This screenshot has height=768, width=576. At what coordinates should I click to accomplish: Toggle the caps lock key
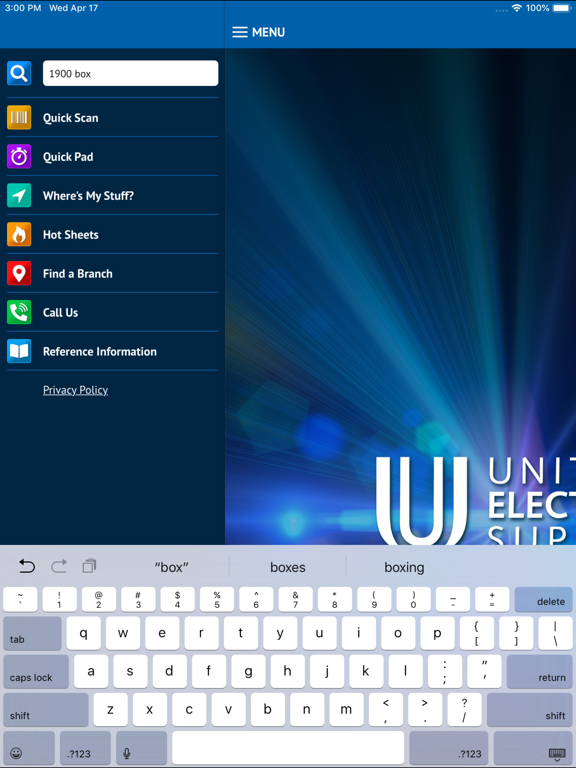[36, 672]
